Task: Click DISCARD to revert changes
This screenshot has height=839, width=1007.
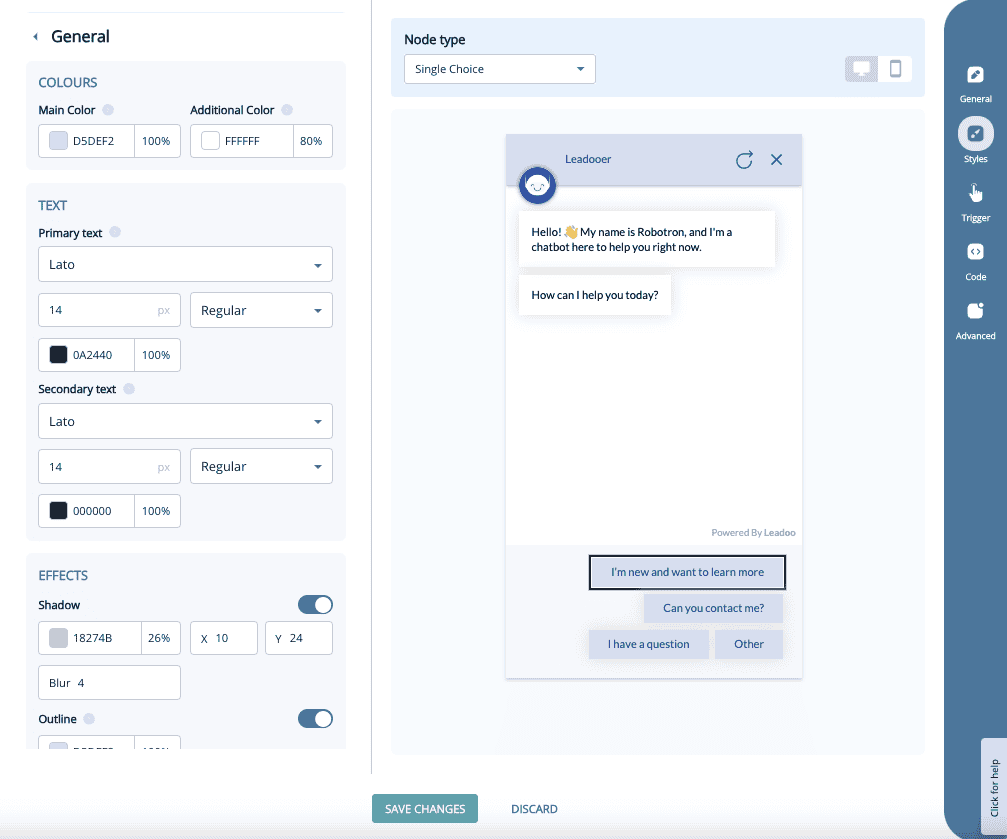Action: (534, 808)
